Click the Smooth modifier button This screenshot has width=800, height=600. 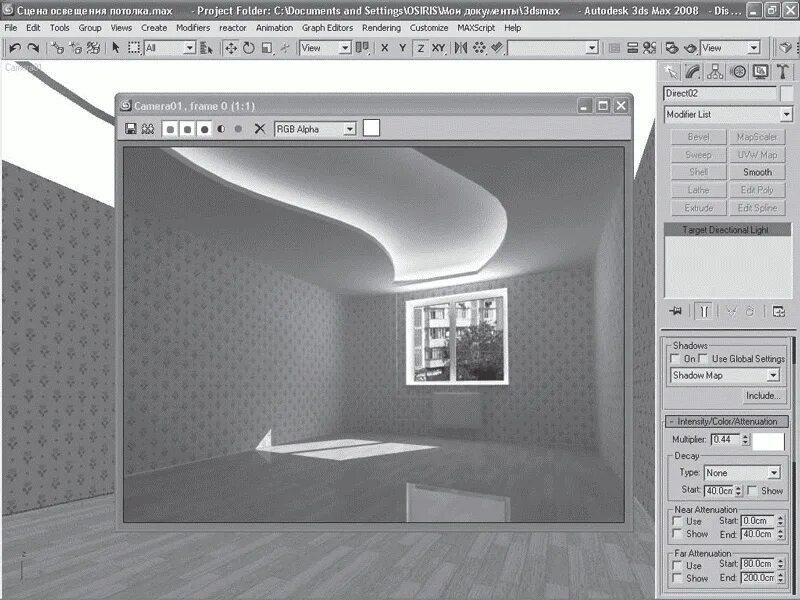[x=757, y=172]
